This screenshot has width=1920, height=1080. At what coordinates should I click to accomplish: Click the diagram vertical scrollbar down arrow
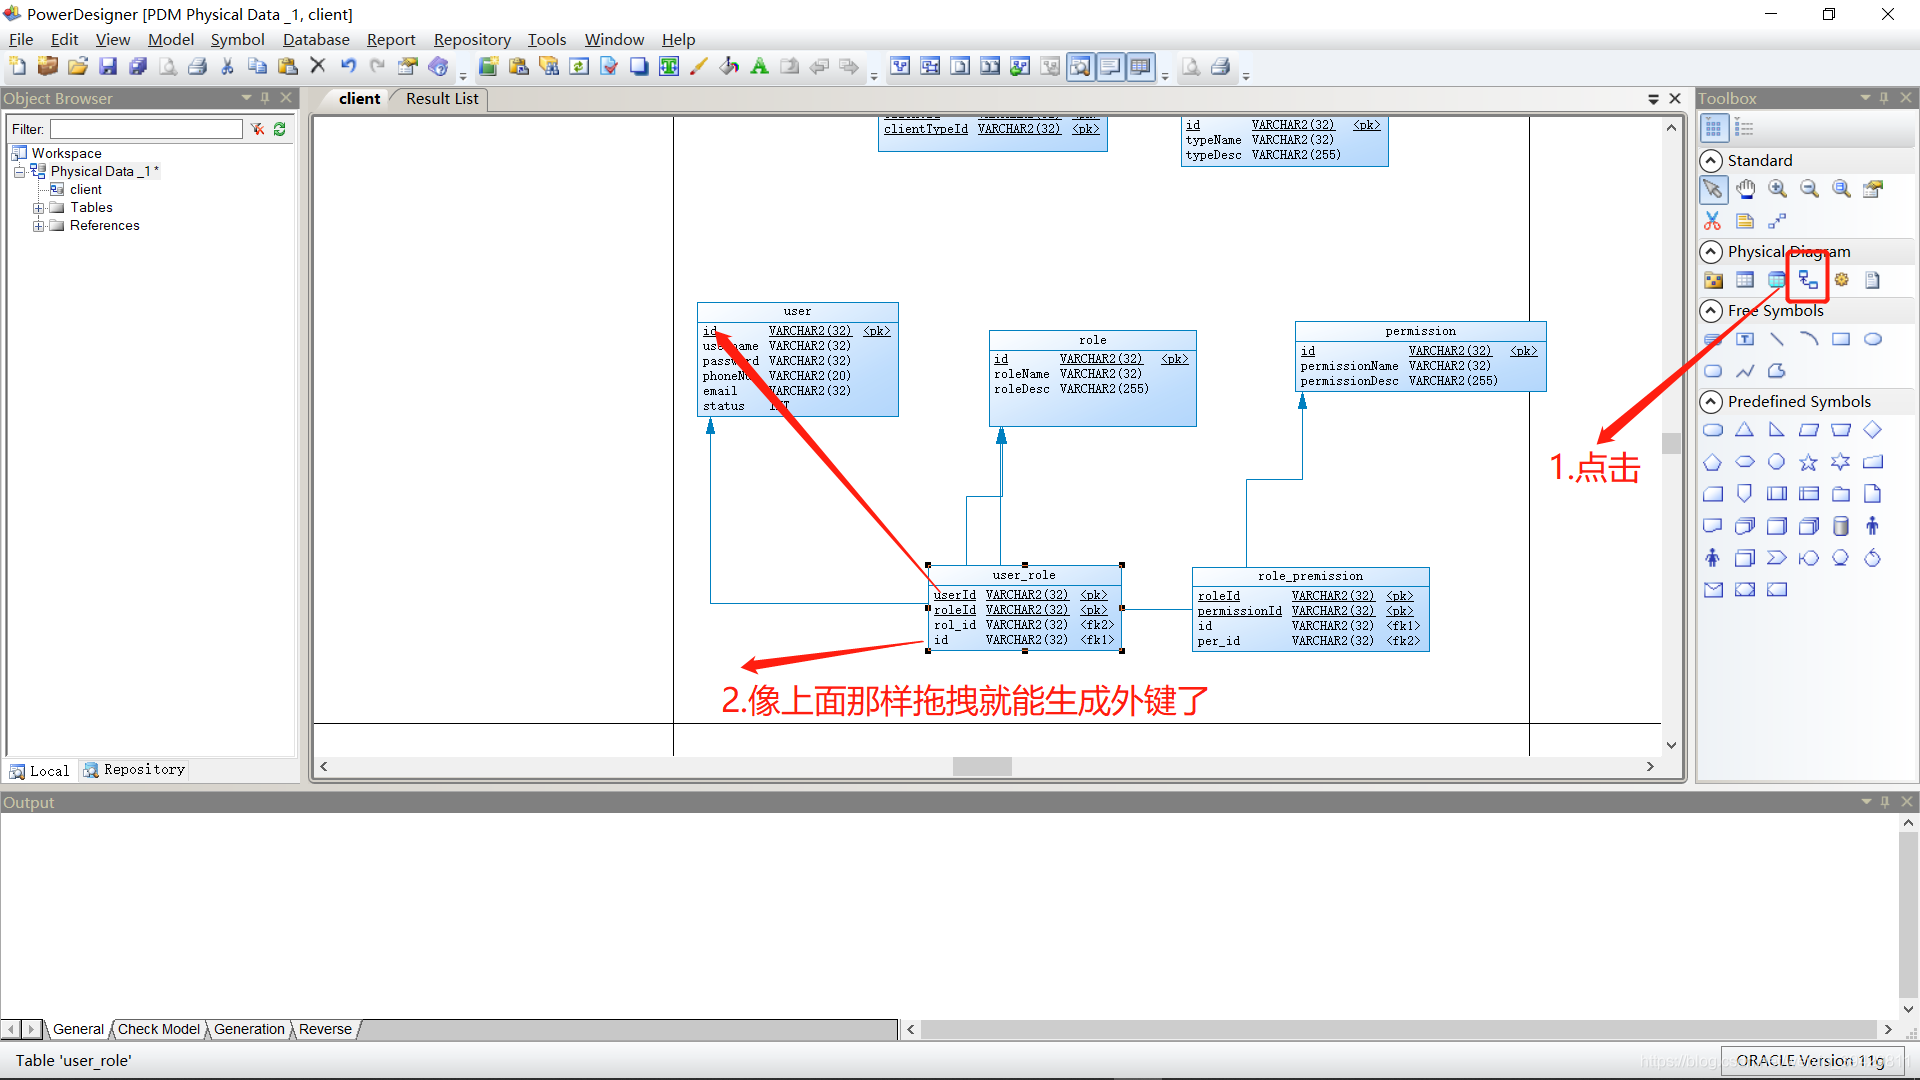tap(1671, 745)
